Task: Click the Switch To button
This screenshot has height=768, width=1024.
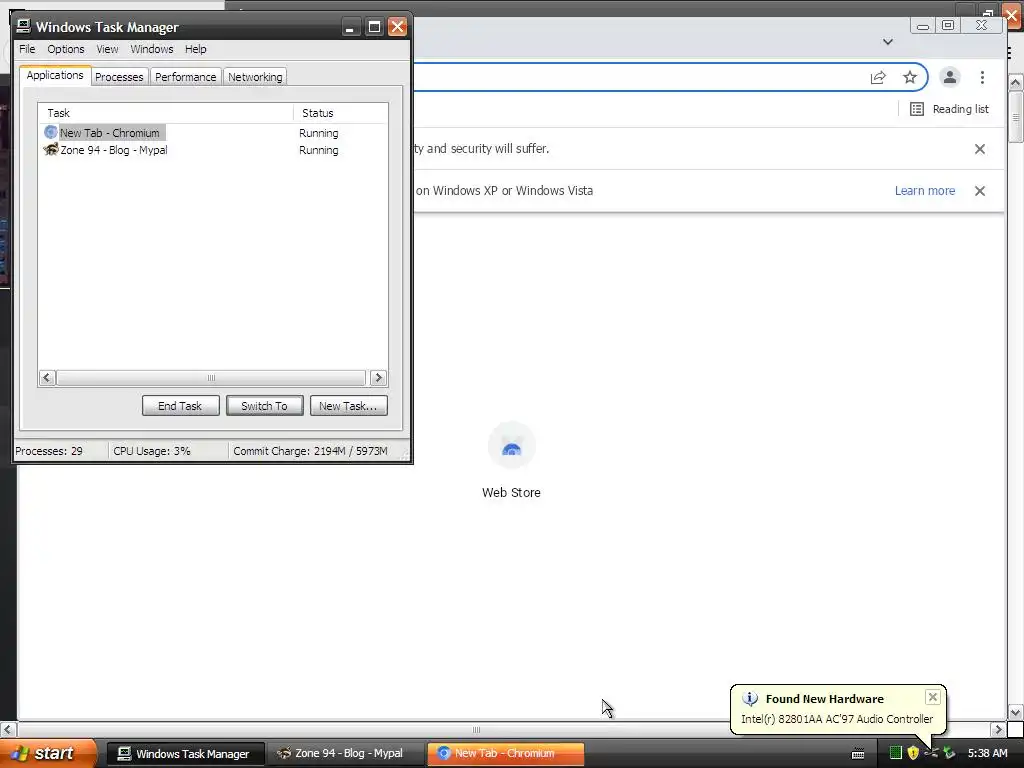Action: 264,406
